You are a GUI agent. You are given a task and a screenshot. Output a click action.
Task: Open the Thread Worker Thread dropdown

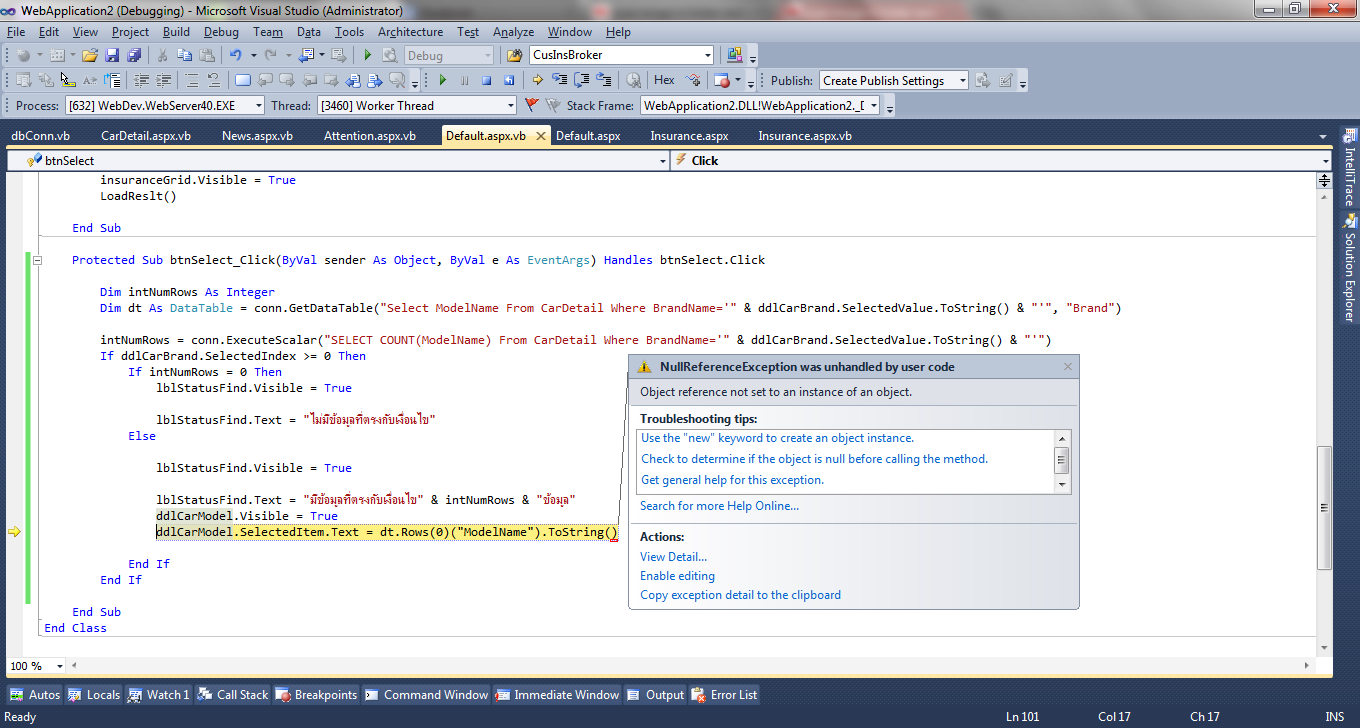click(x=509, y=105)
